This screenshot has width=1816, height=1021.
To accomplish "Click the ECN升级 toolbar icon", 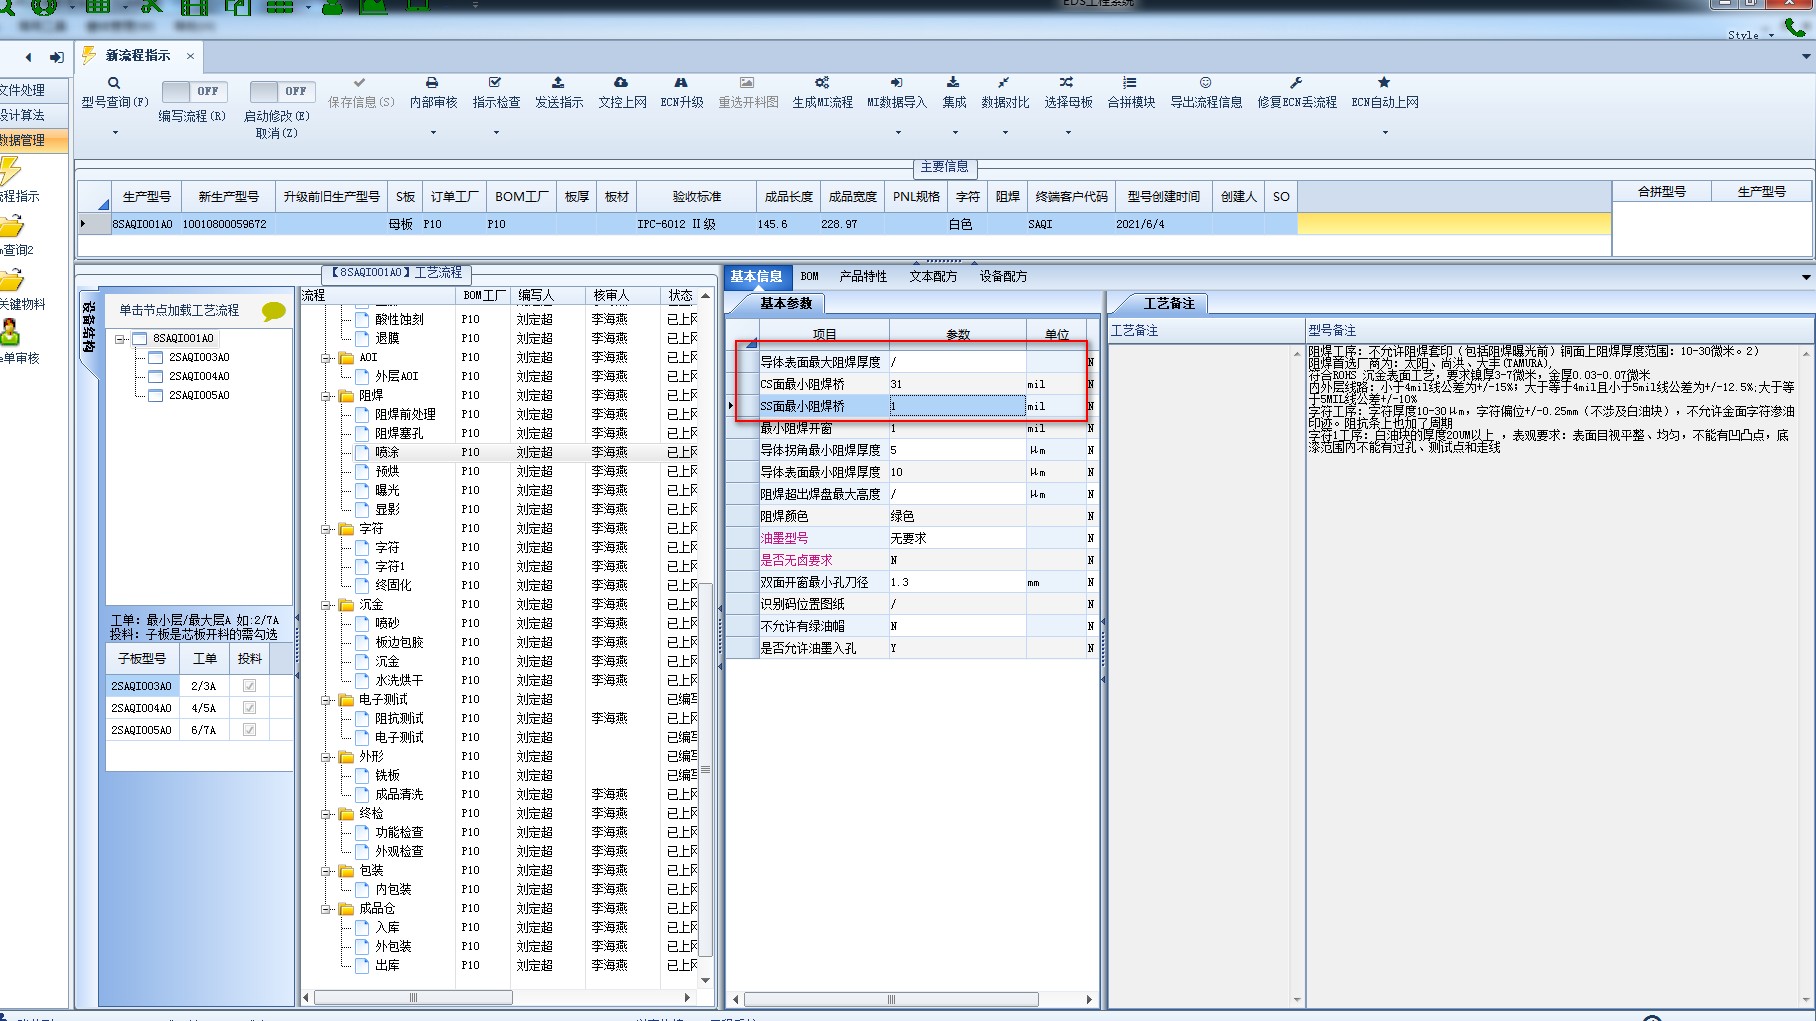I will click(681, 83).
